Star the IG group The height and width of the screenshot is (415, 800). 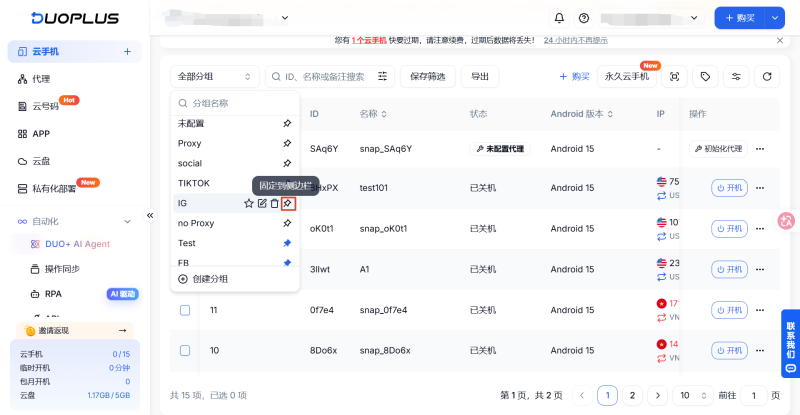point(248,203)
